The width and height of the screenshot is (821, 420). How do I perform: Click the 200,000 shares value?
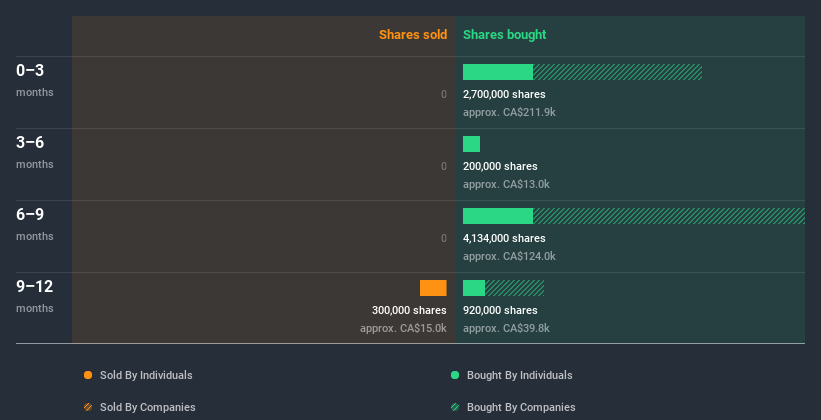tap(500, 167)
